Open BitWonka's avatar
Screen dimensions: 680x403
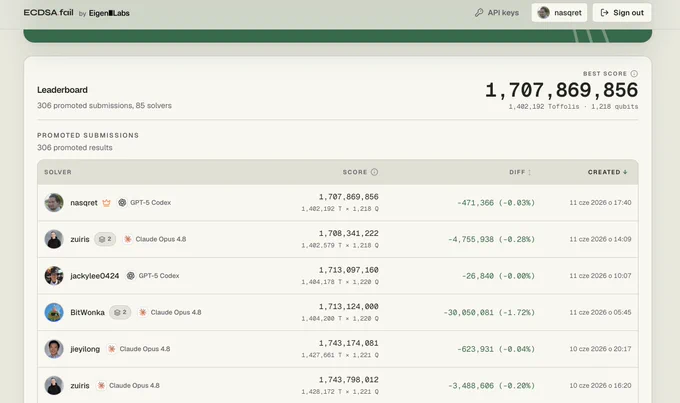tap(54, 312)
